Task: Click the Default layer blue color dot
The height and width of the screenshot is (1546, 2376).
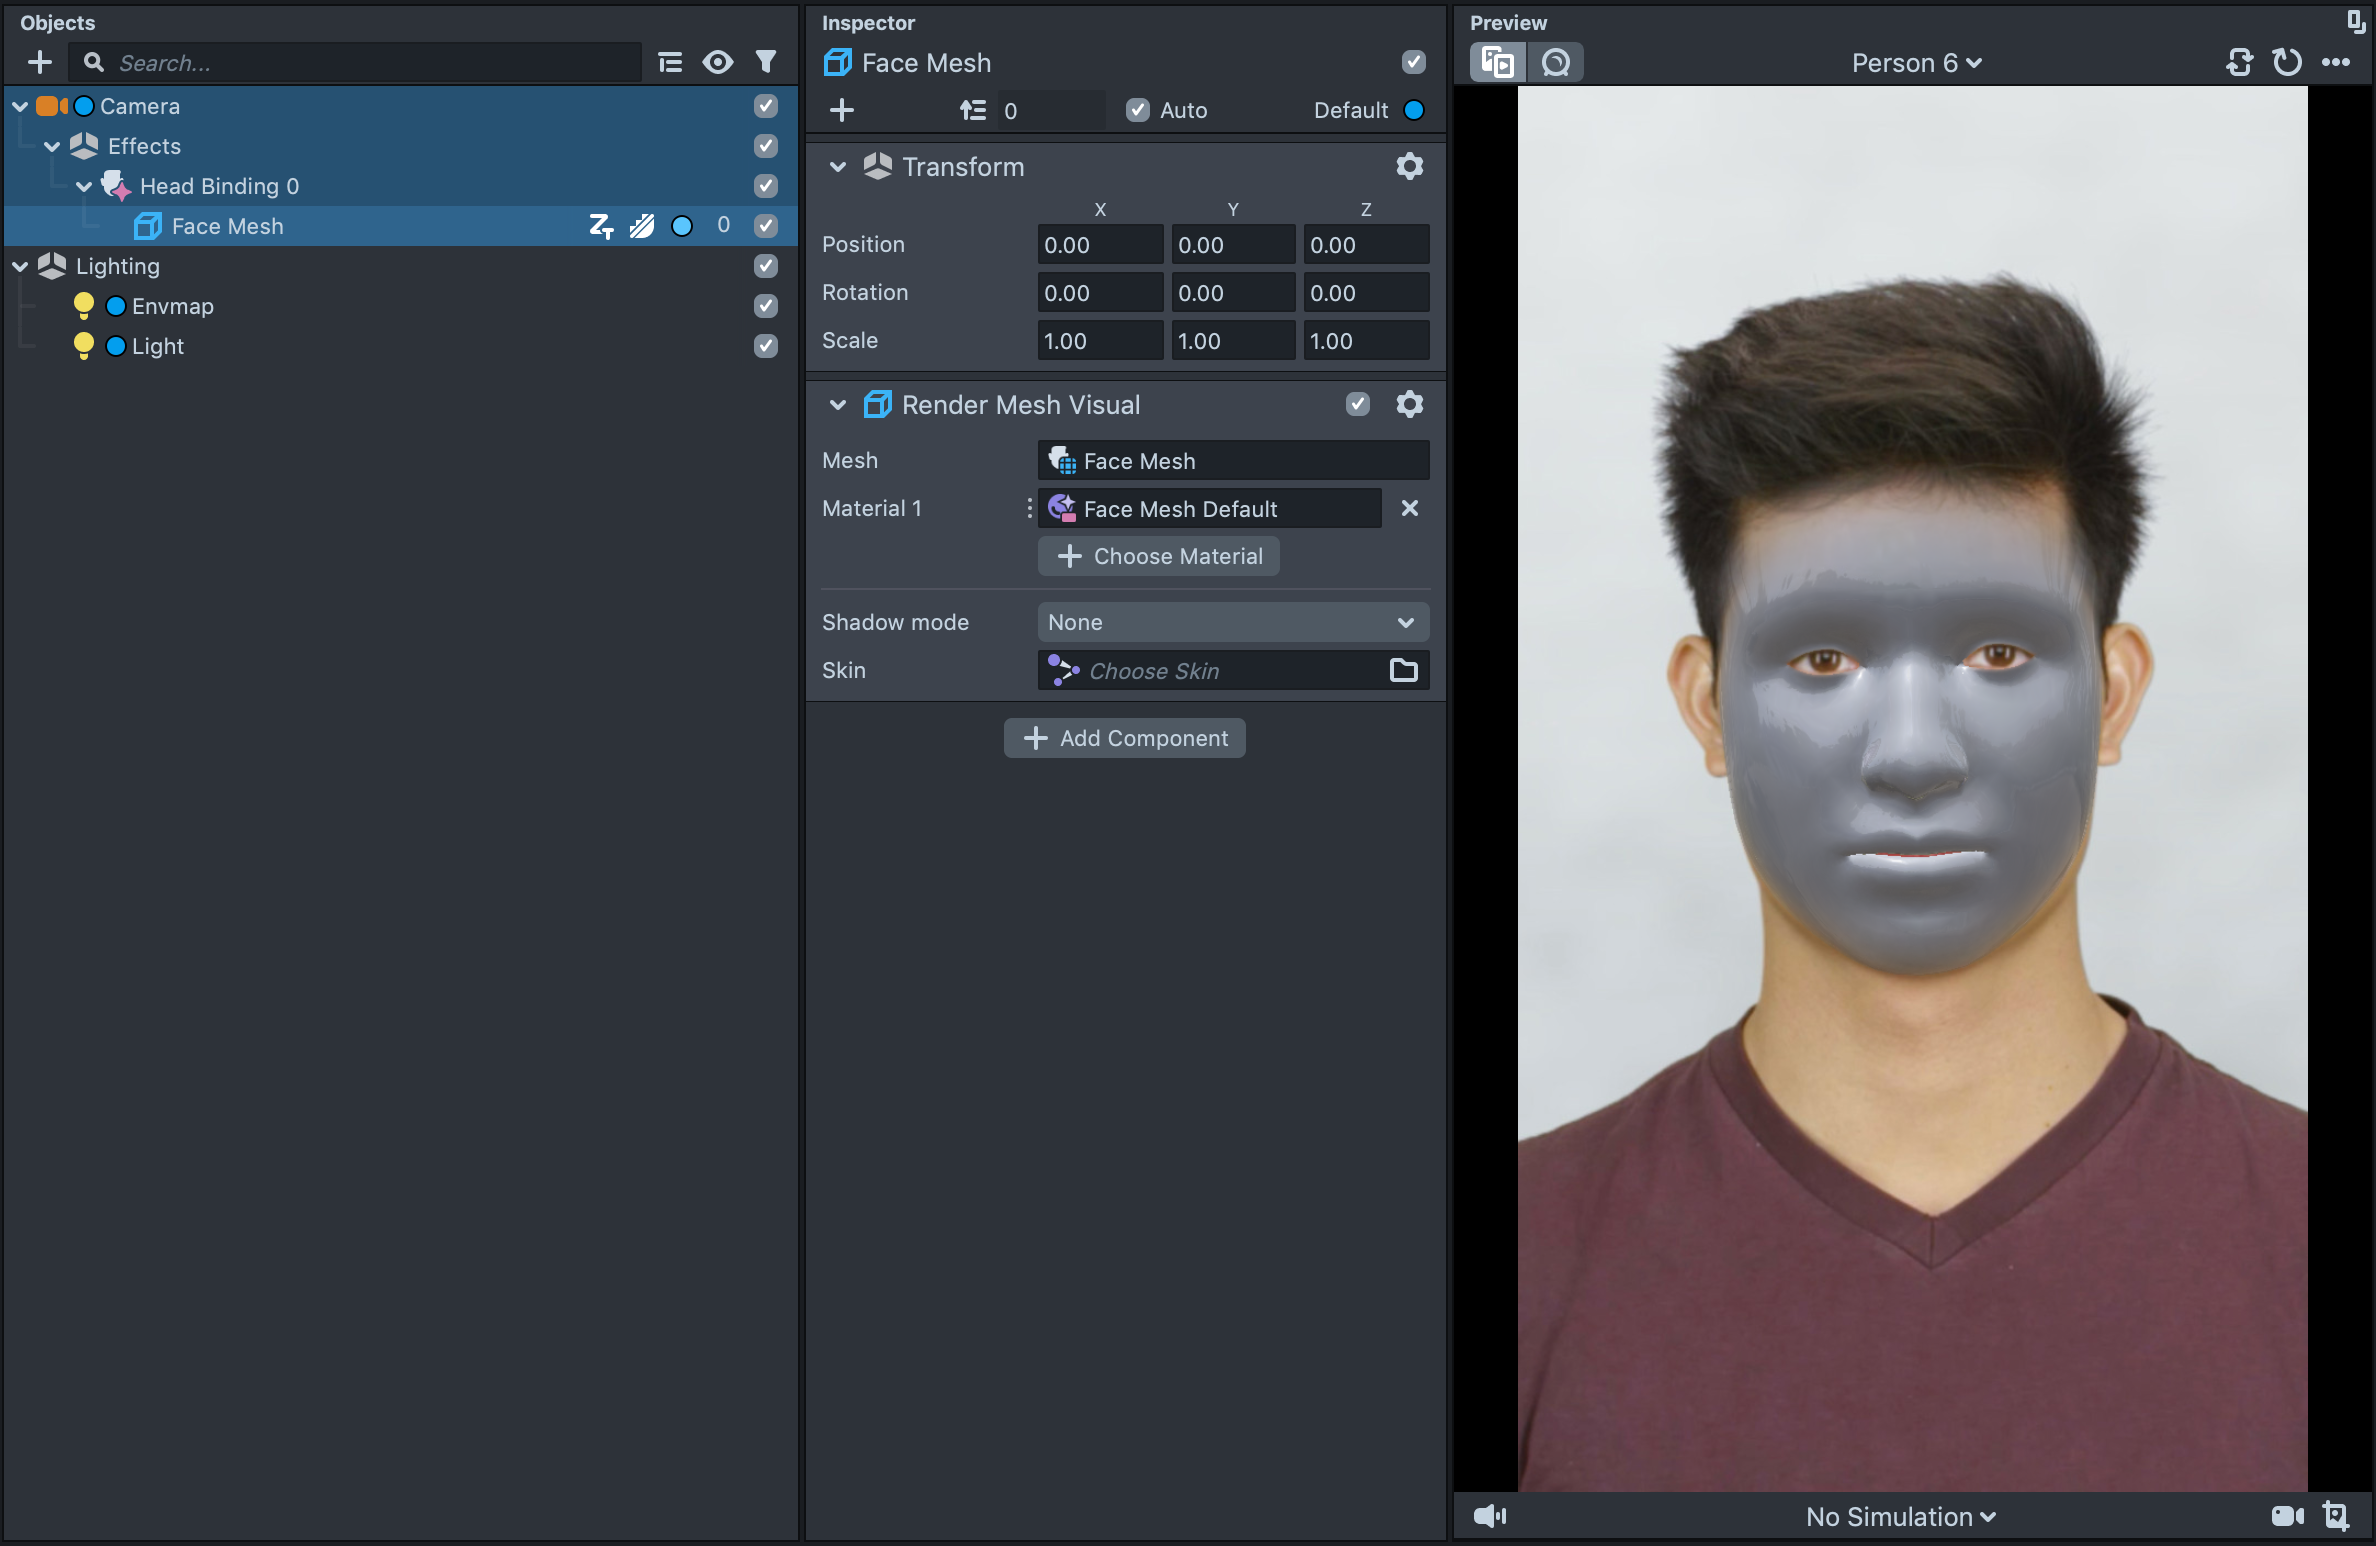Action: click(1414, 110)
